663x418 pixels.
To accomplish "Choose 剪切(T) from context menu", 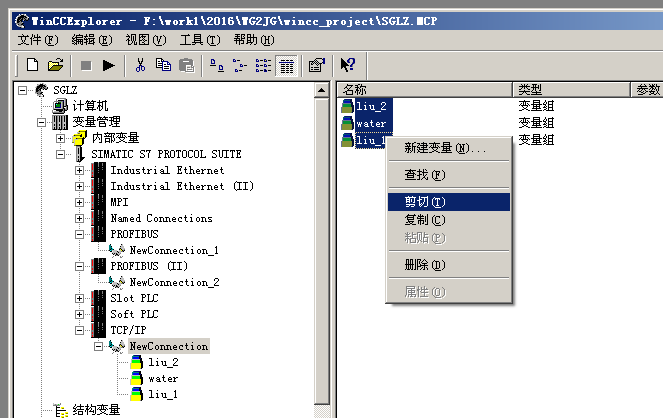I will pyautogui.click(x=449, y=202).
